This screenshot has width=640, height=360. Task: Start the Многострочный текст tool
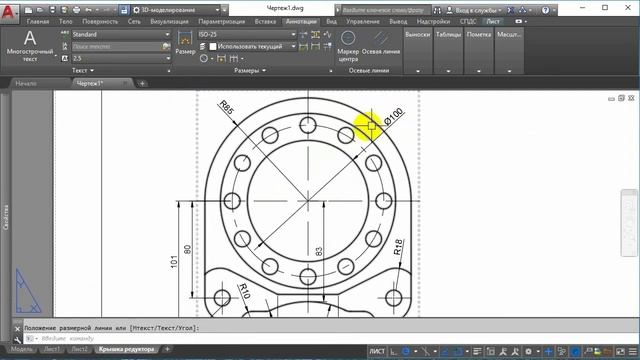click(x=30, y=46)
